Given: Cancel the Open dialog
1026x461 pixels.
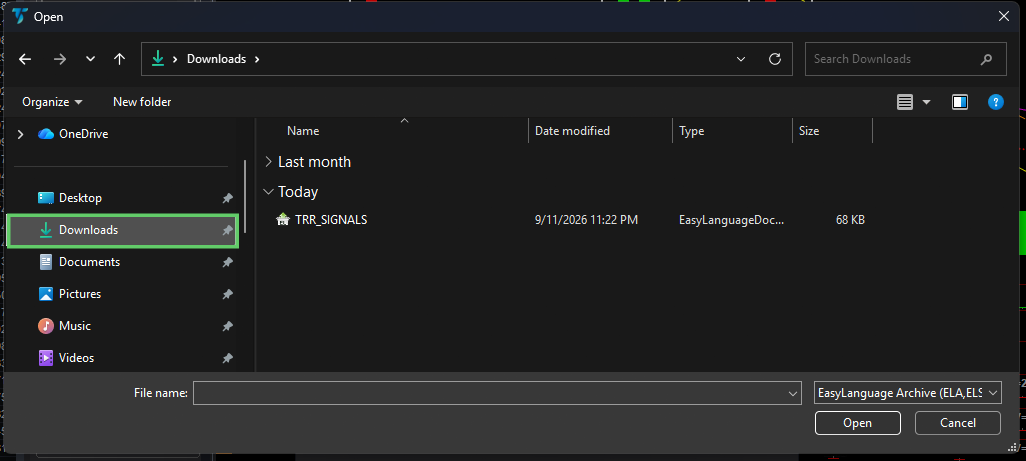Looking at the screenshot, I should [x=958, y=423].
